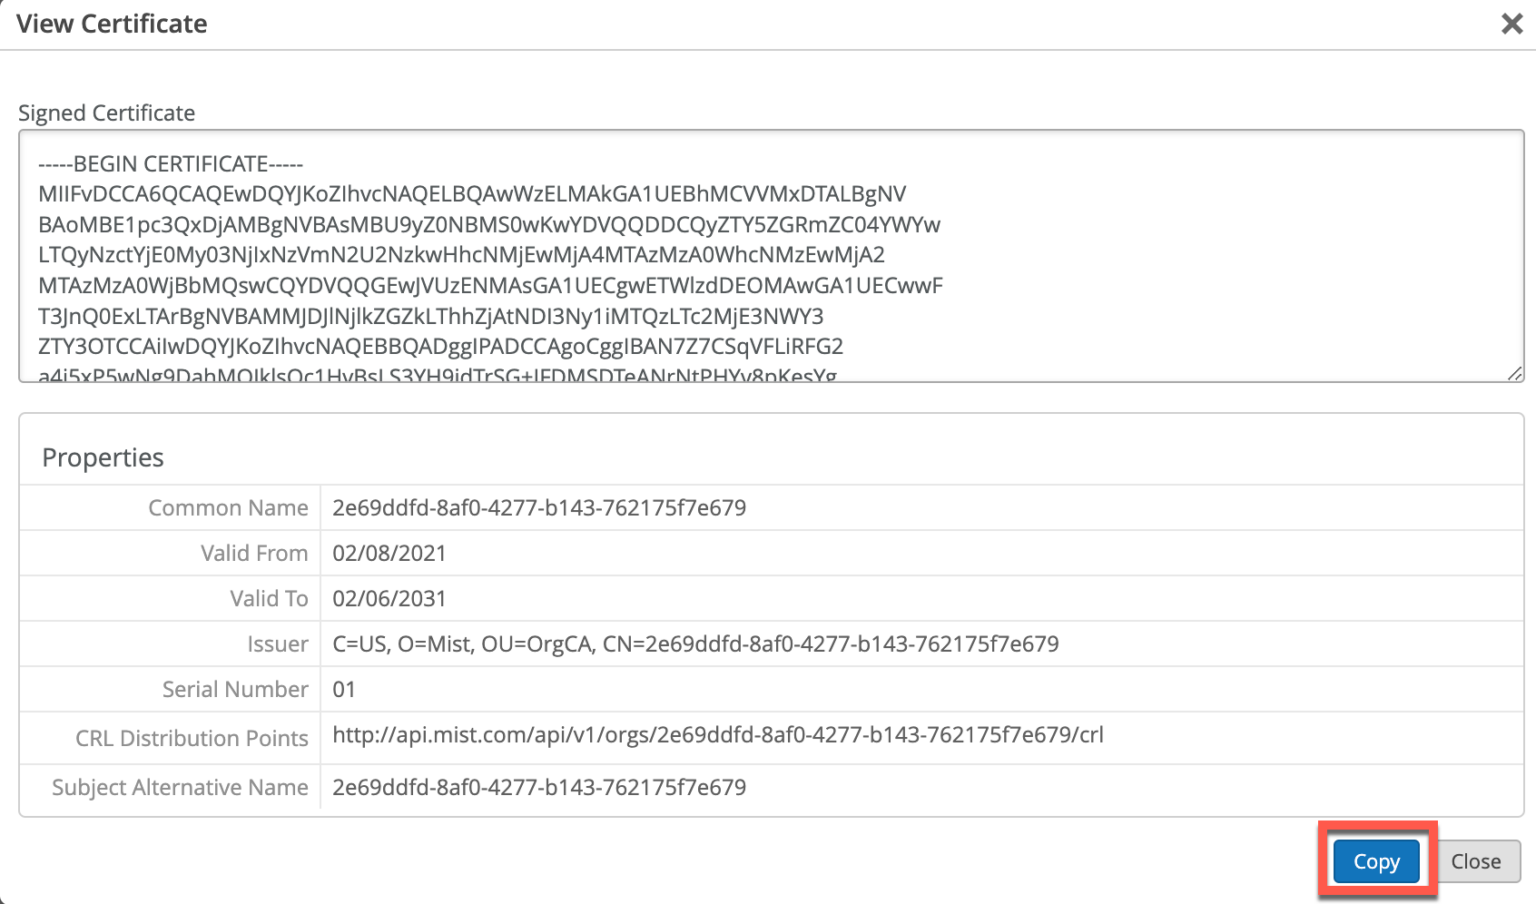1536x904 pixels.
Task: Click the CRL Distribution Points row label
Action: click(191, 738)
